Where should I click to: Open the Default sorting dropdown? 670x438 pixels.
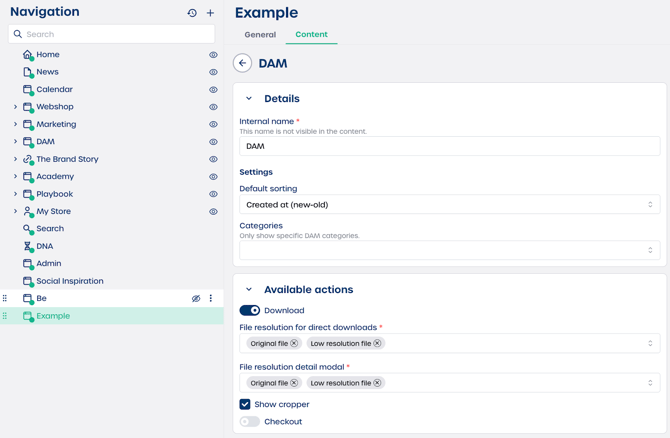[449, 205]
